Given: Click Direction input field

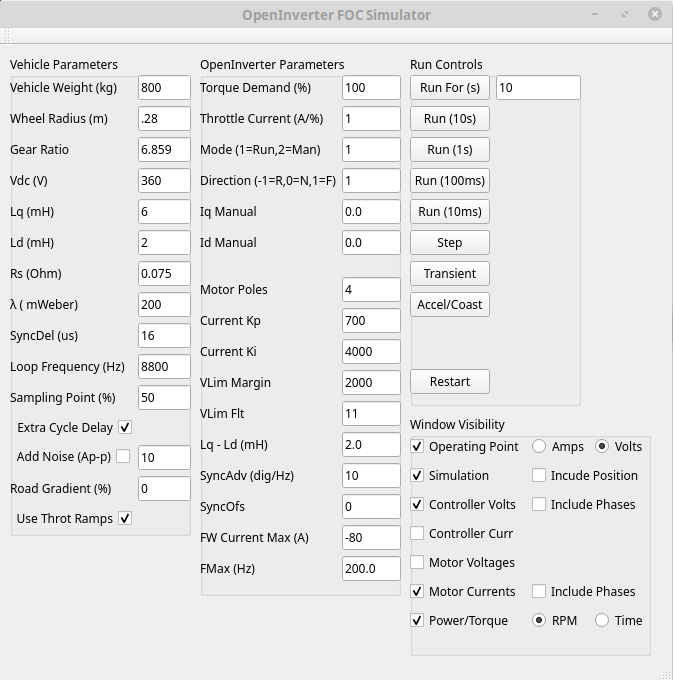Looking at the screenshot, I should point(371,180).
